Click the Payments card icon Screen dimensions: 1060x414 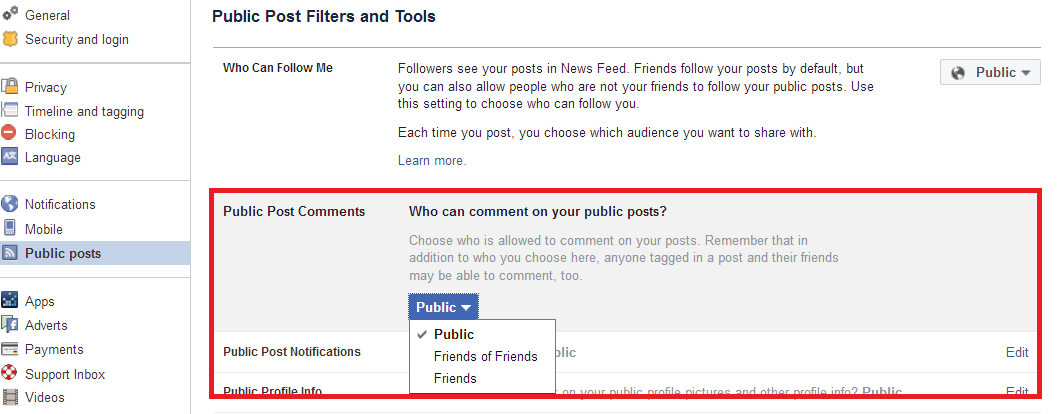pyautogui.click(x=9, y=349)
